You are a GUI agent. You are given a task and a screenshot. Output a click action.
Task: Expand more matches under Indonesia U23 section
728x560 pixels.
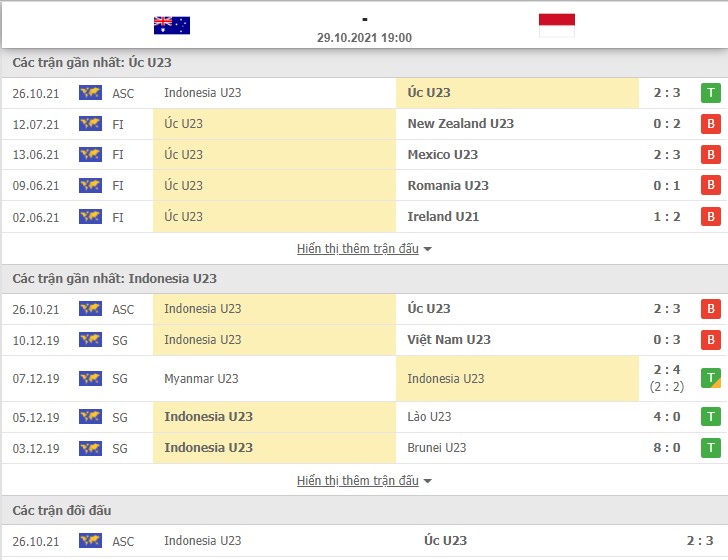point(364,481)
